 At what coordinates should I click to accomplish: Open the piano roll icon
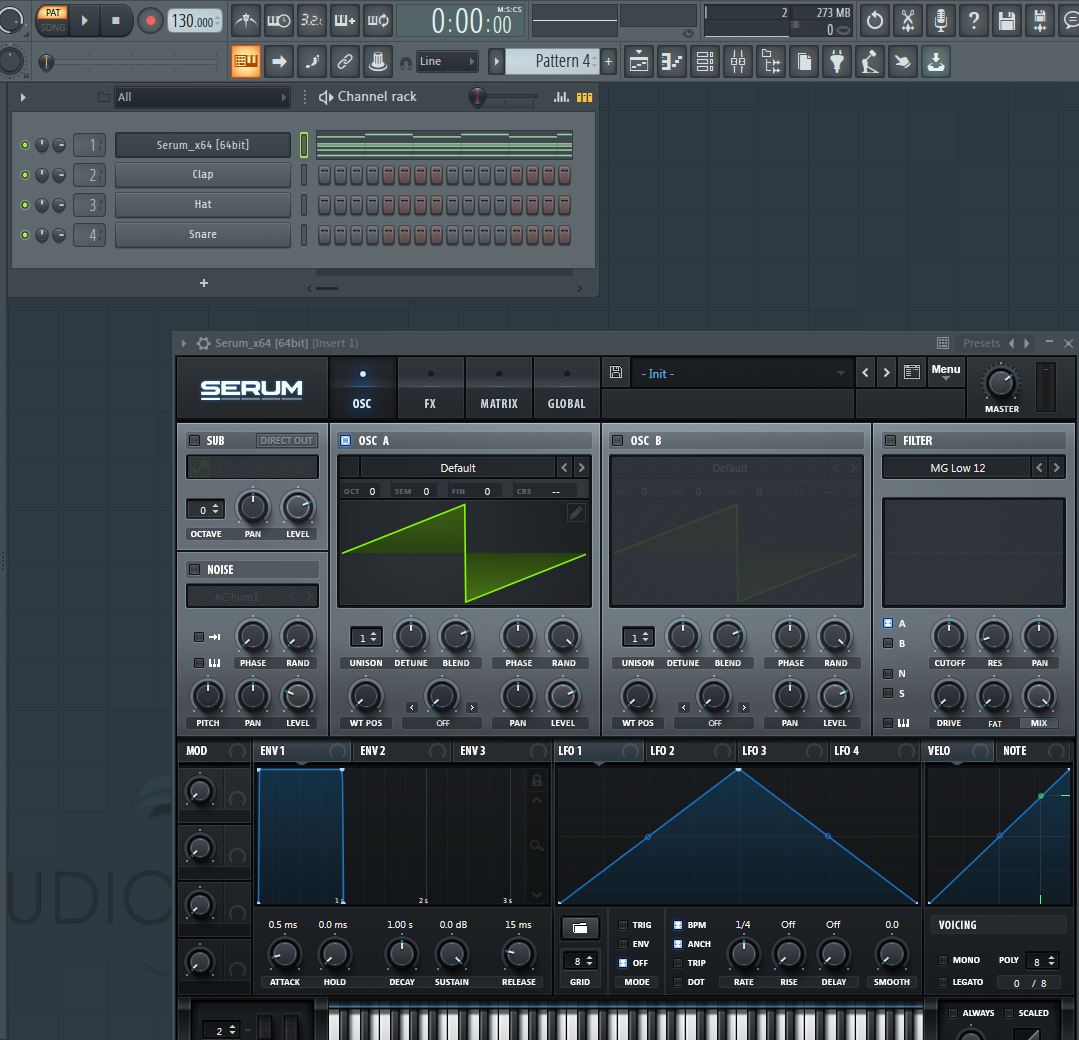672,62
